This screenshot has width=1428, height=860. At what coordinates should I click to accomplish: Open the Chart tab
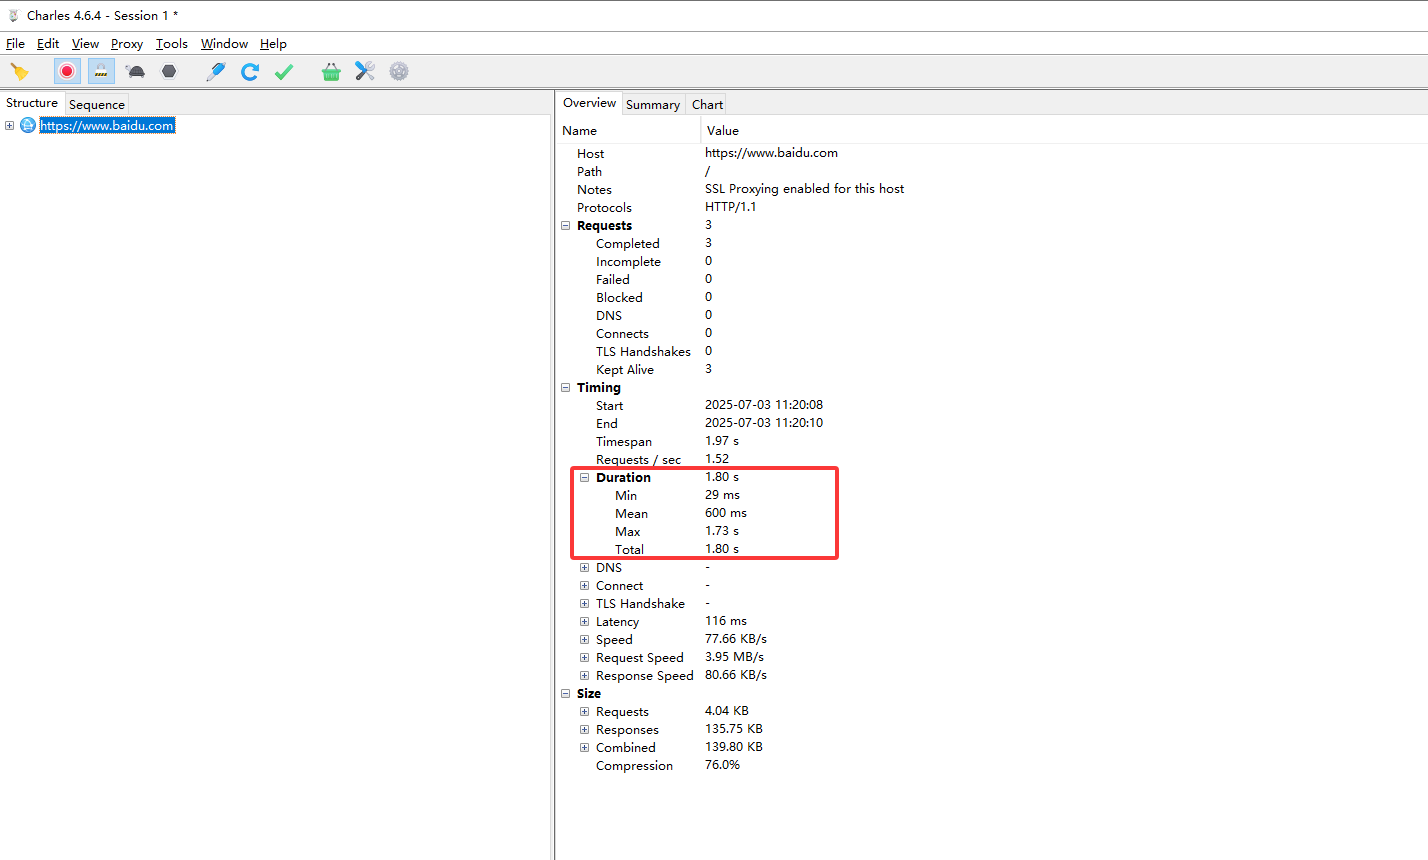pyautogui.click(x=707, y=105)
